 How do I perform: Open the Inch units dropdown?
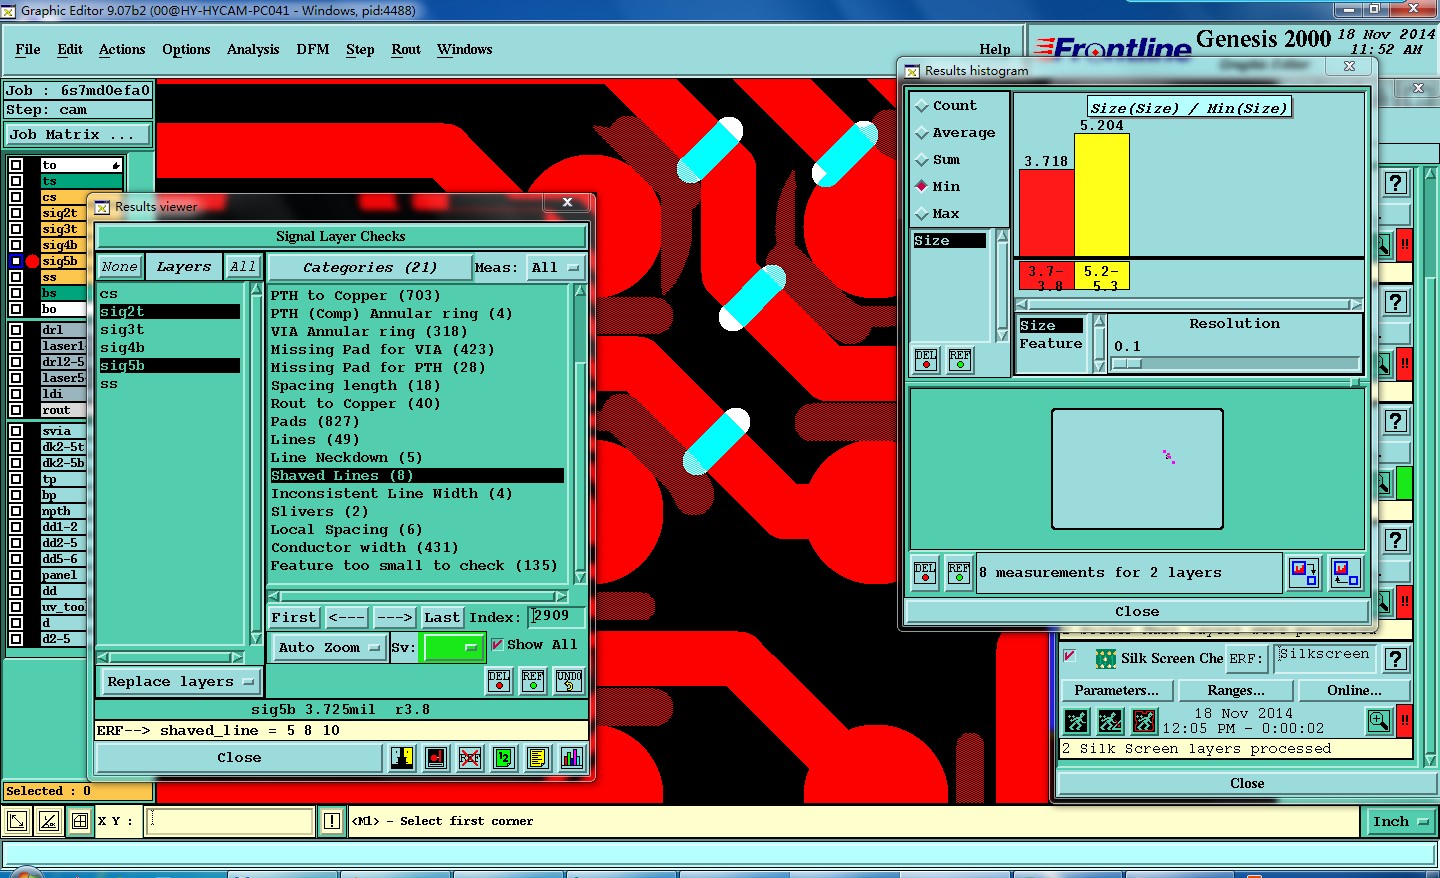1399,822
